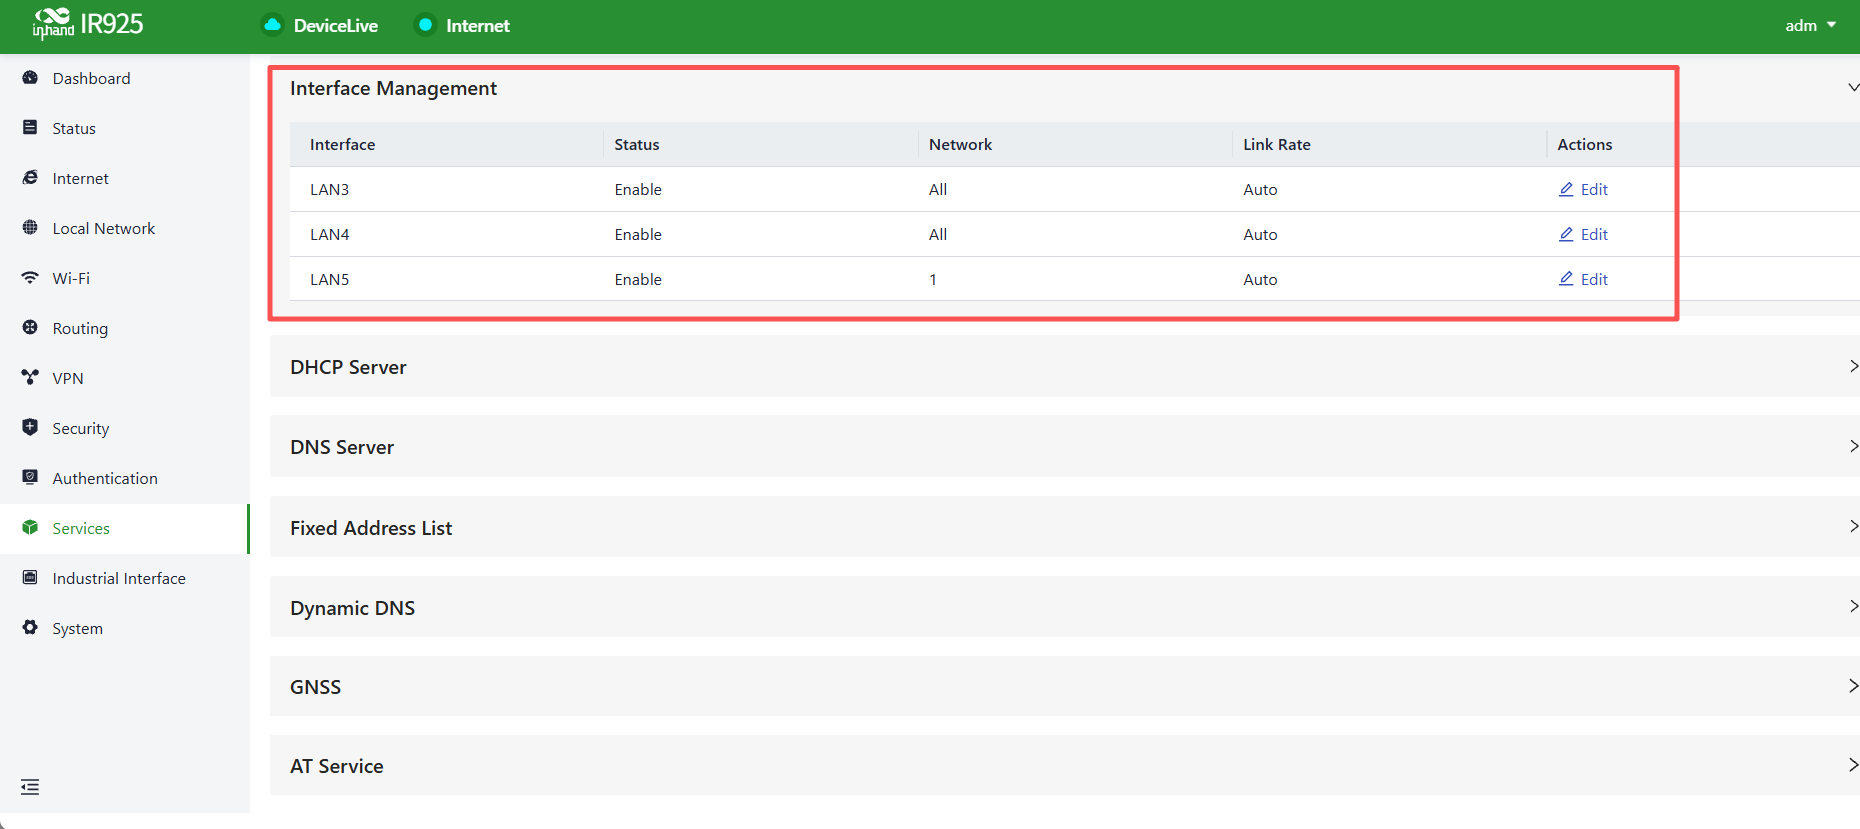Click the Industrial Interface icon
1860x829 pixels.
[30, 578]
